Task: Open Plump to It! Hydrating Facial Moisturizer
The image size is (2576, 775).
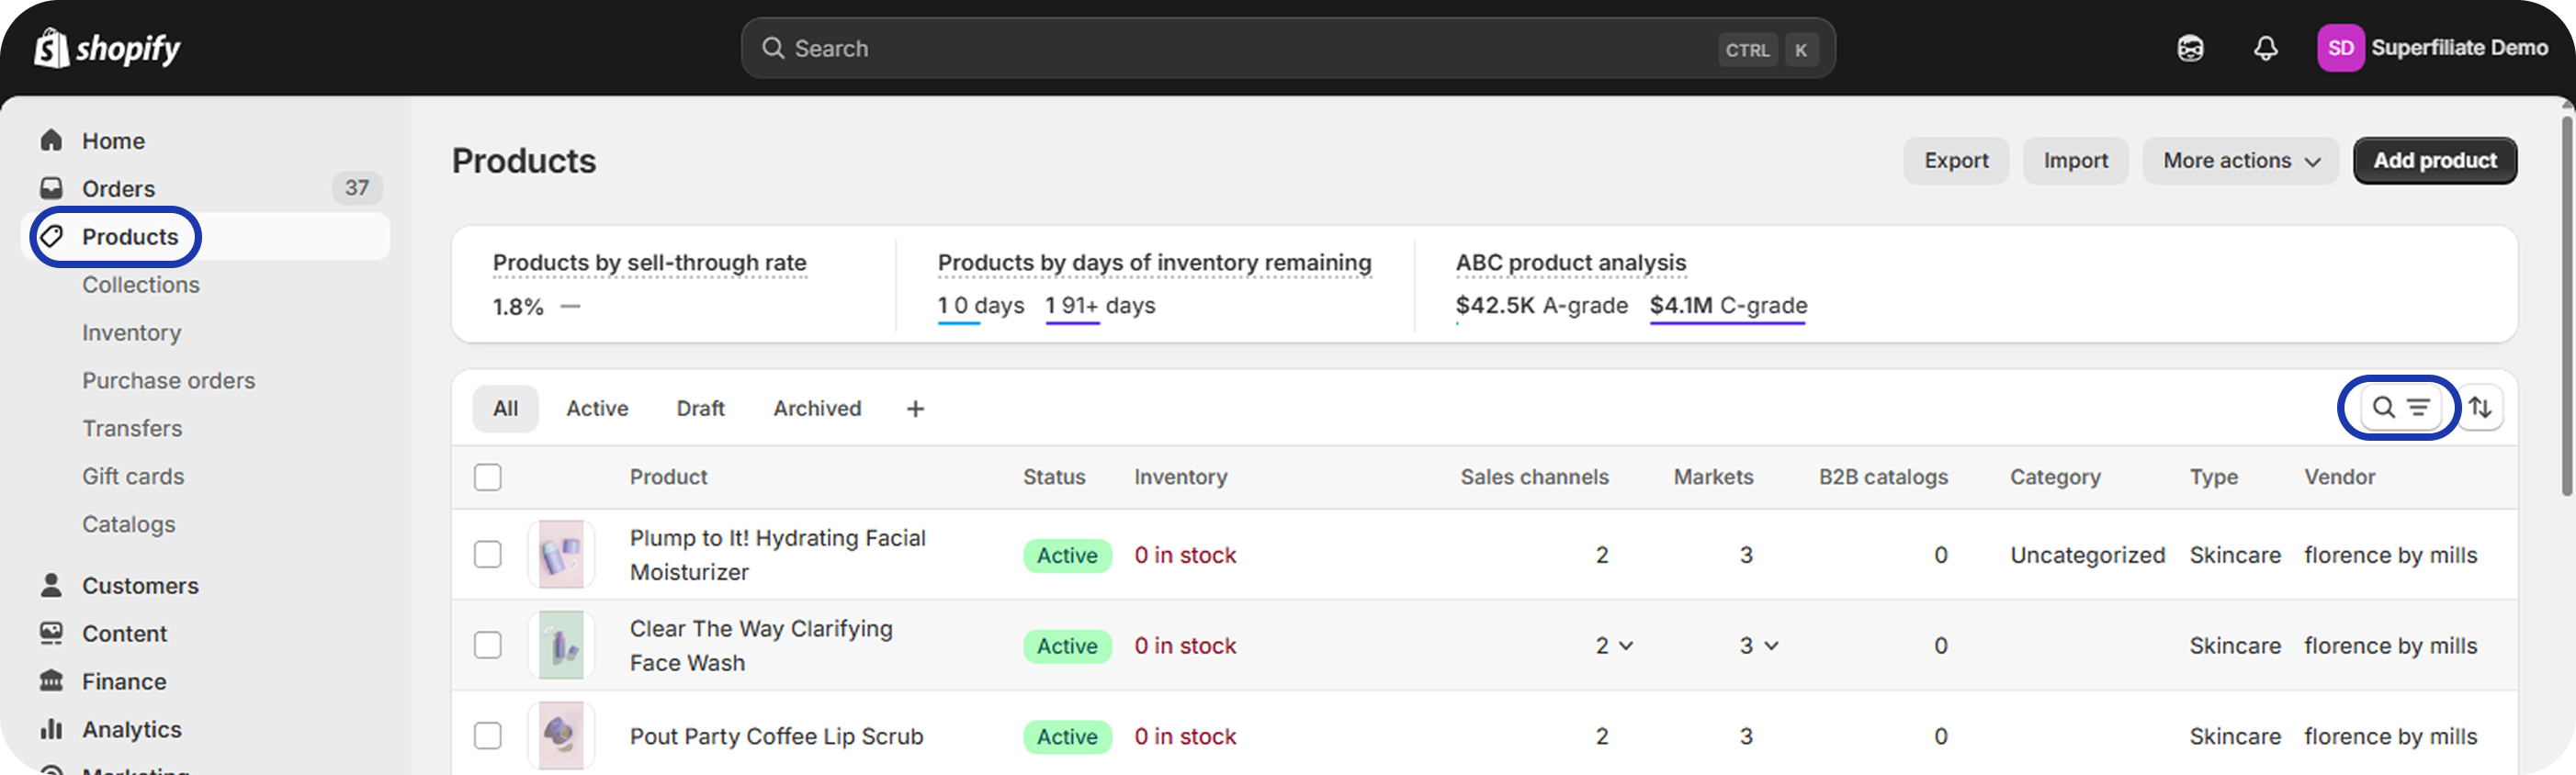Action: coord(778,554)
